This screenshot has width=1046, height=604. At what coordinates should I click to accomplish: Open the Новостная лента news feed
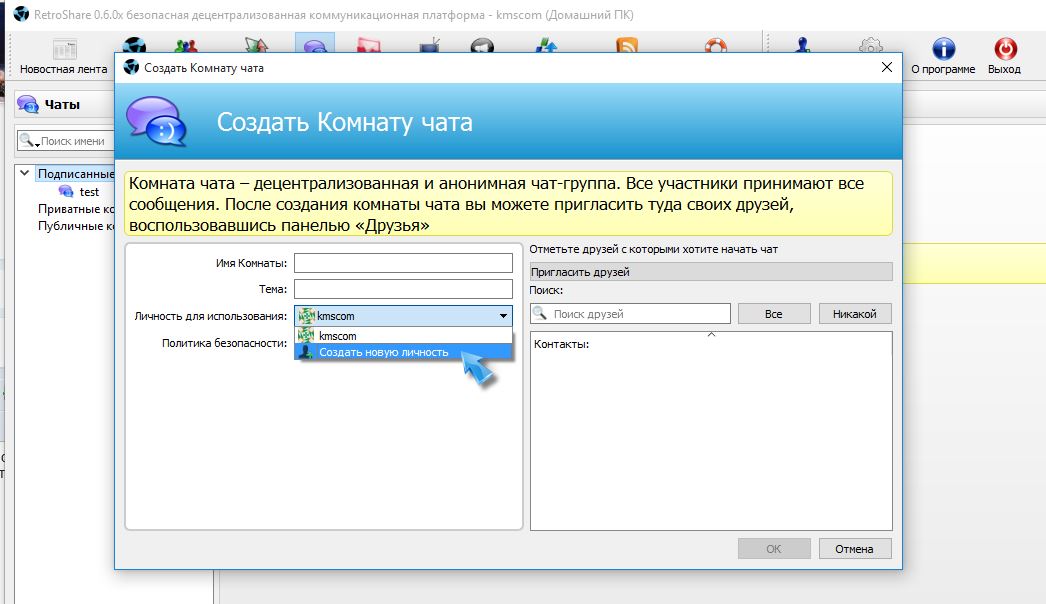[63, 56]
